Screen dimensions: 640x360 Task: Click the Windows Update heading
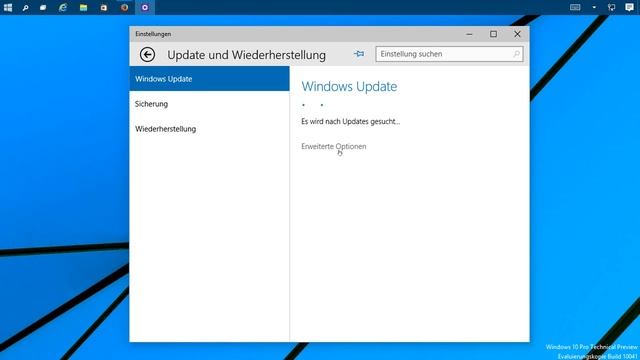[x=349, y=87]
